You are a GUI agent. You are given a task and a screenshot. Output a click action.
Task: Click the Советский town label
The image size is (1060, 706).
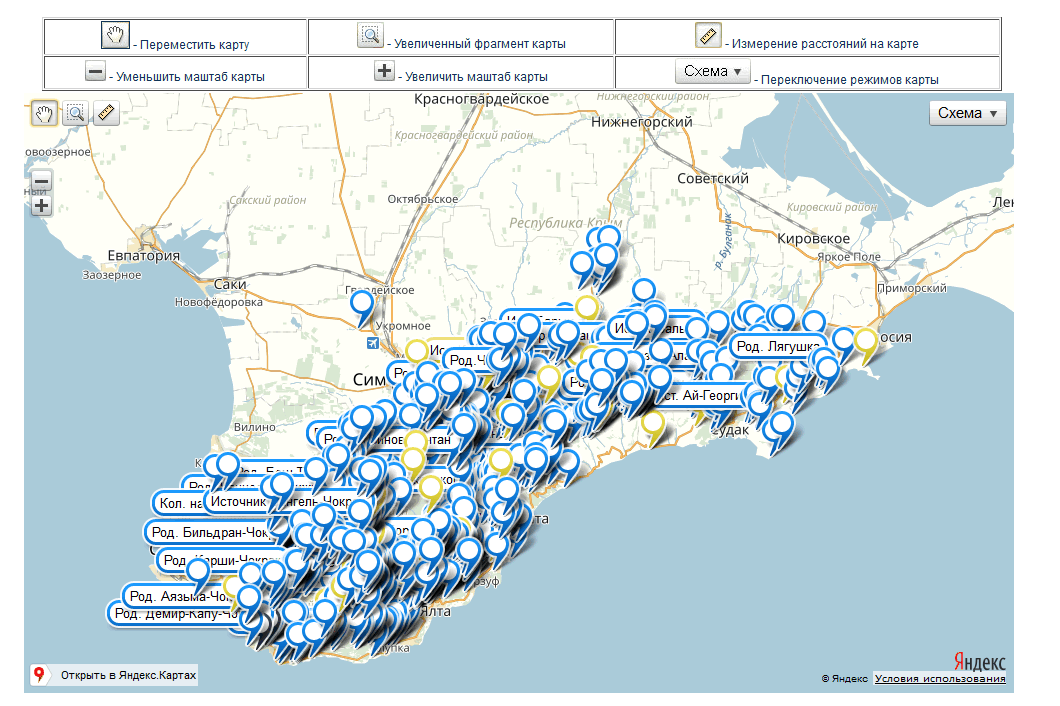(713, 179)
